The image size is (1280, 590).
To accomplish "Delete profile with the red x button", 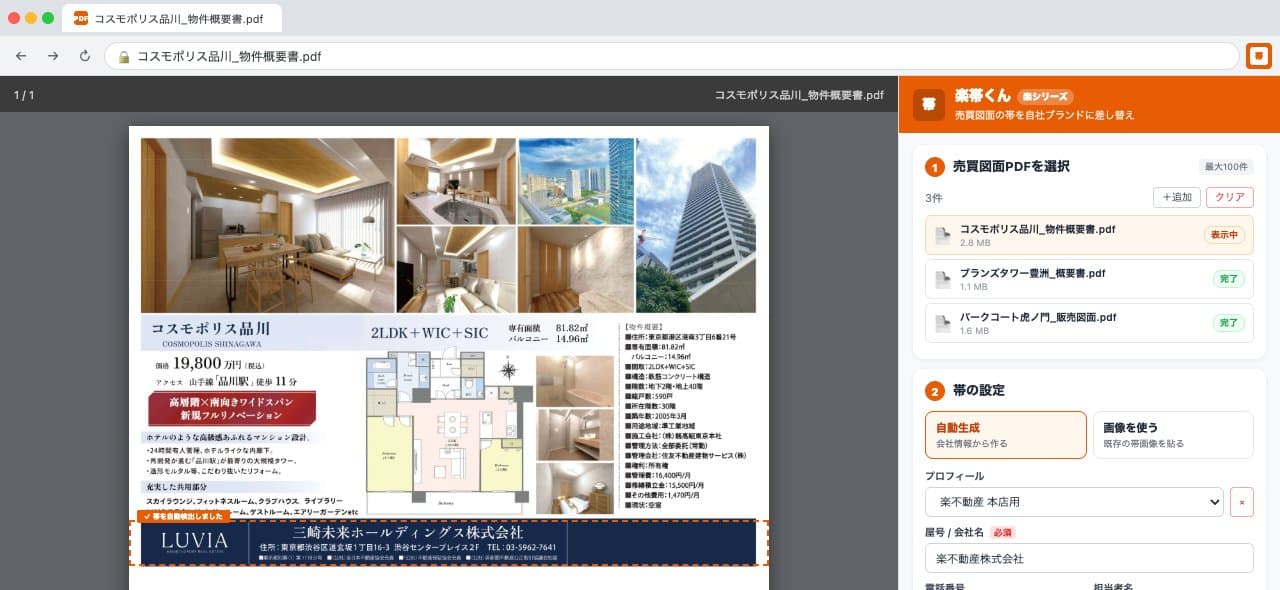I will (1241, 502).
